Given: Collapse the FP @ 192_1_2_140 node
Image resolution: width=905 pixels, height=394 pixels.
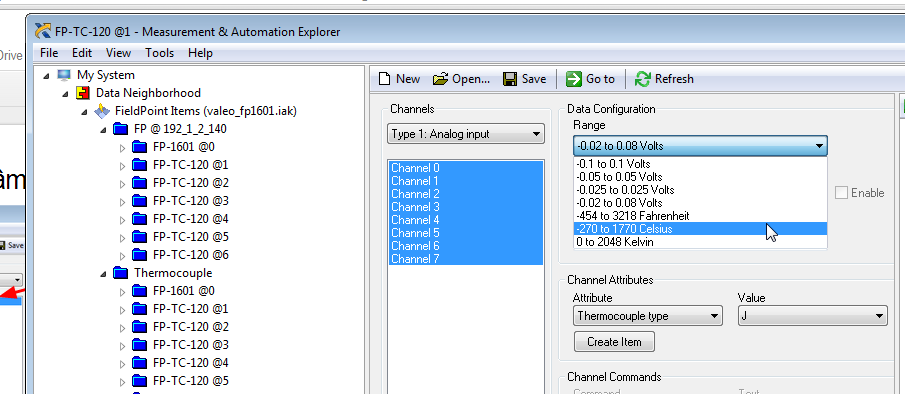Looking at the screenshot, I should (103, 129).
